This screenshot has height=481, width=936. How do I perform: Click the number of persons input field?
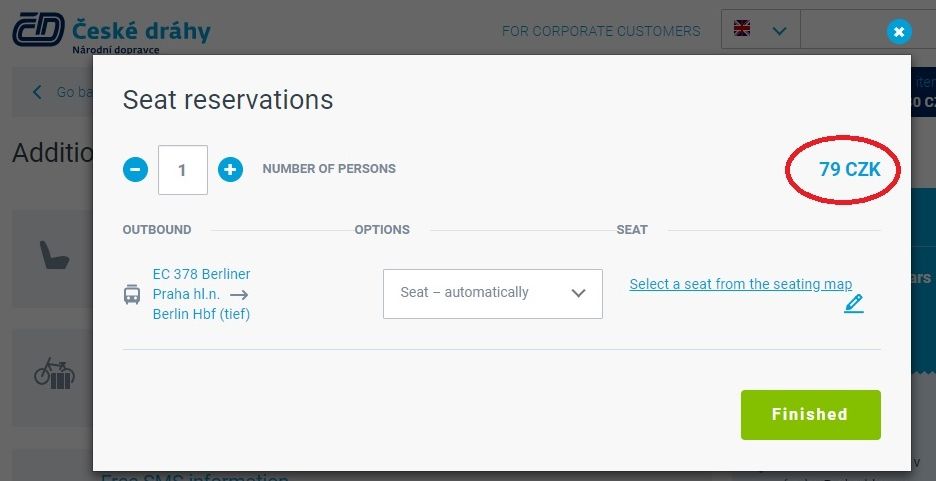(183, 170)
